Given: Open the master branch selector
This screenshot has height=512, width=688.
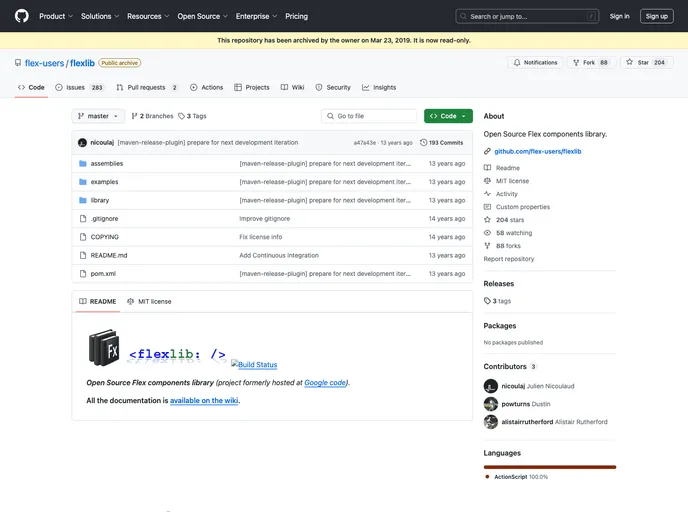Looking at the screenshot, I should 98,116.
